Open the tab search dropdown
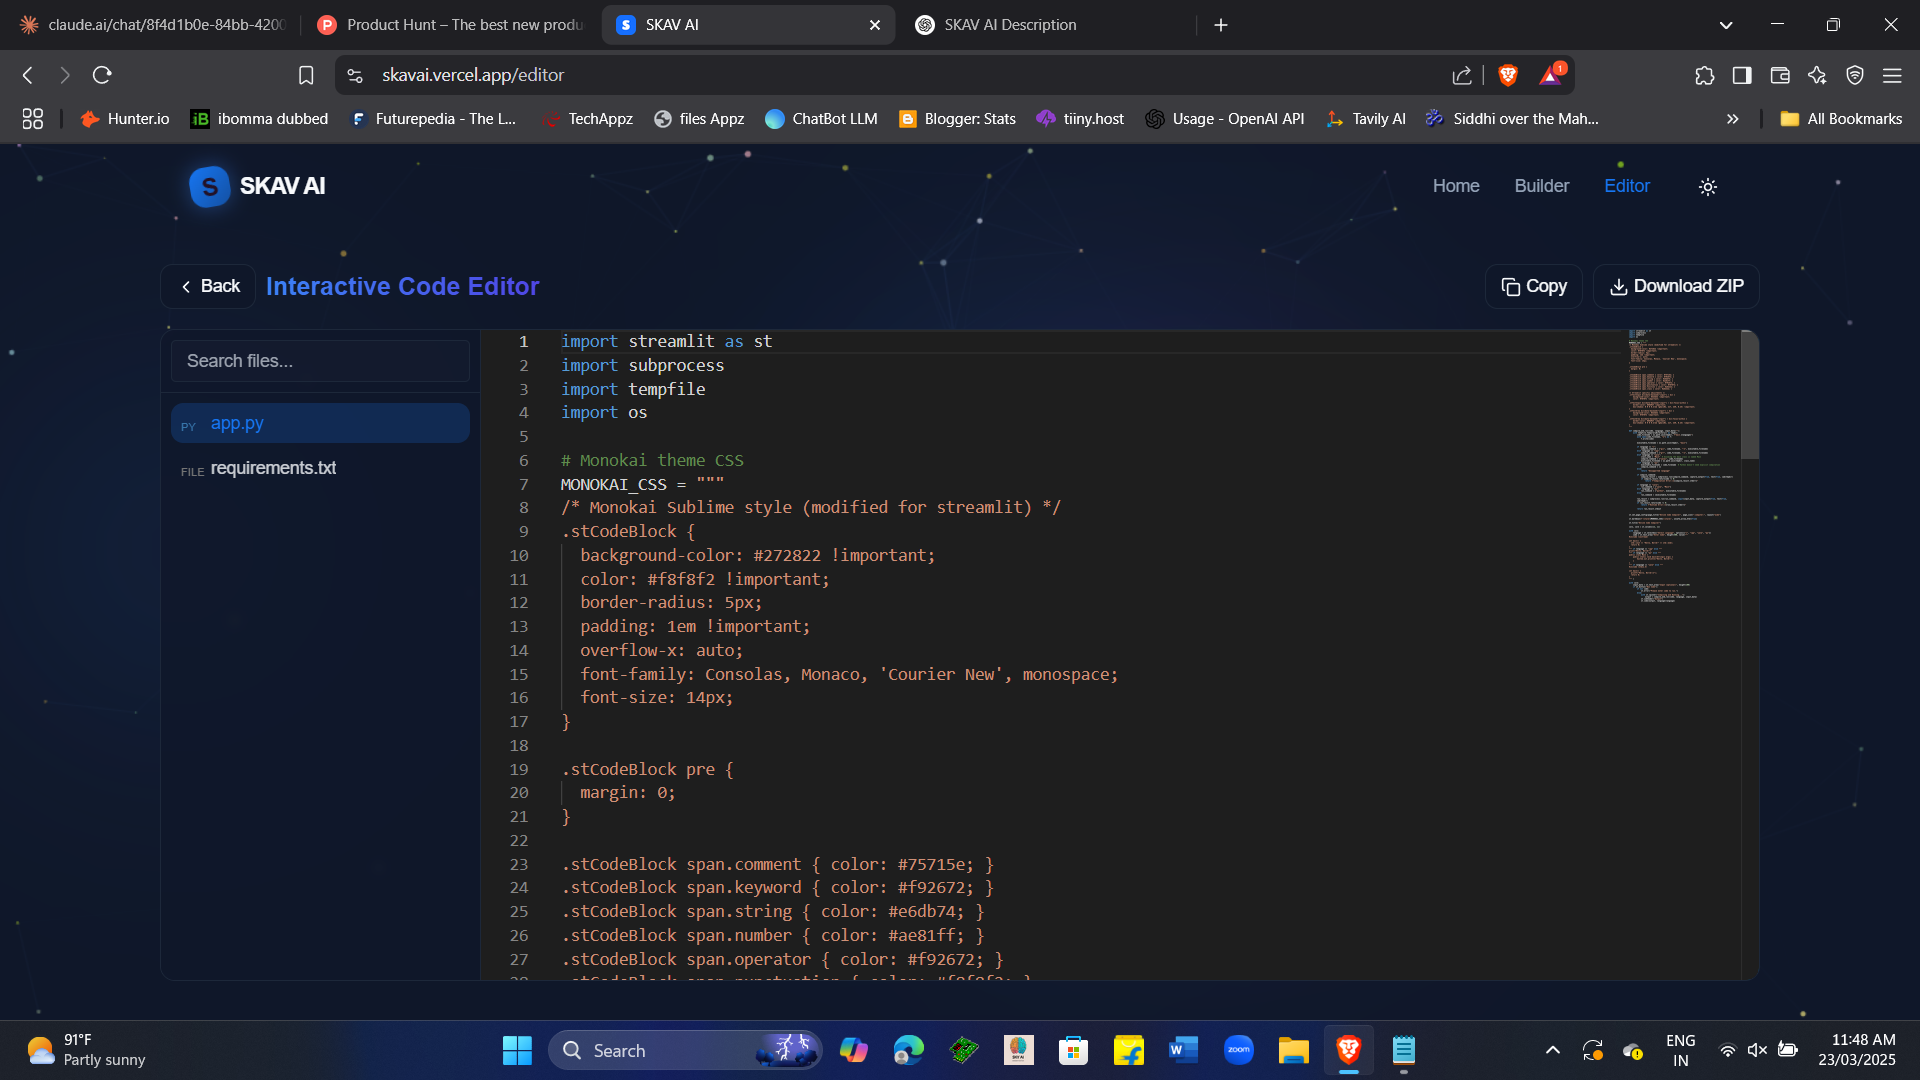Viewport: 1920px width, 1080px height. 1726,25
